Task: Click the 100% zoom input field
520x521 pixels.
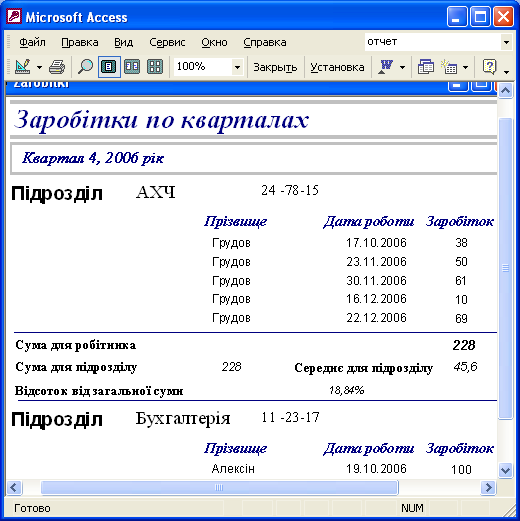Action: (202, 67)
